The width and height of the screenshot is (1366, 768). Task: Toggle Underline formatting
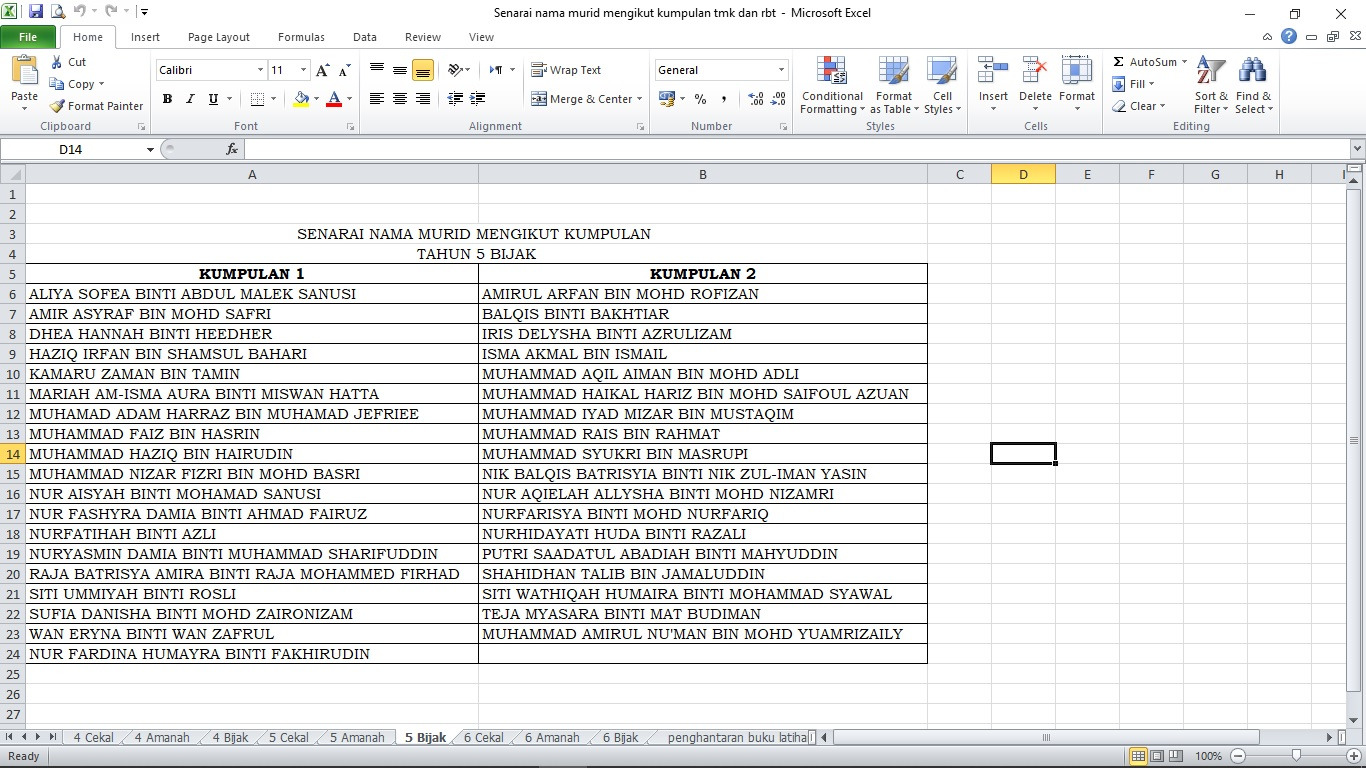tap(213, 99)
